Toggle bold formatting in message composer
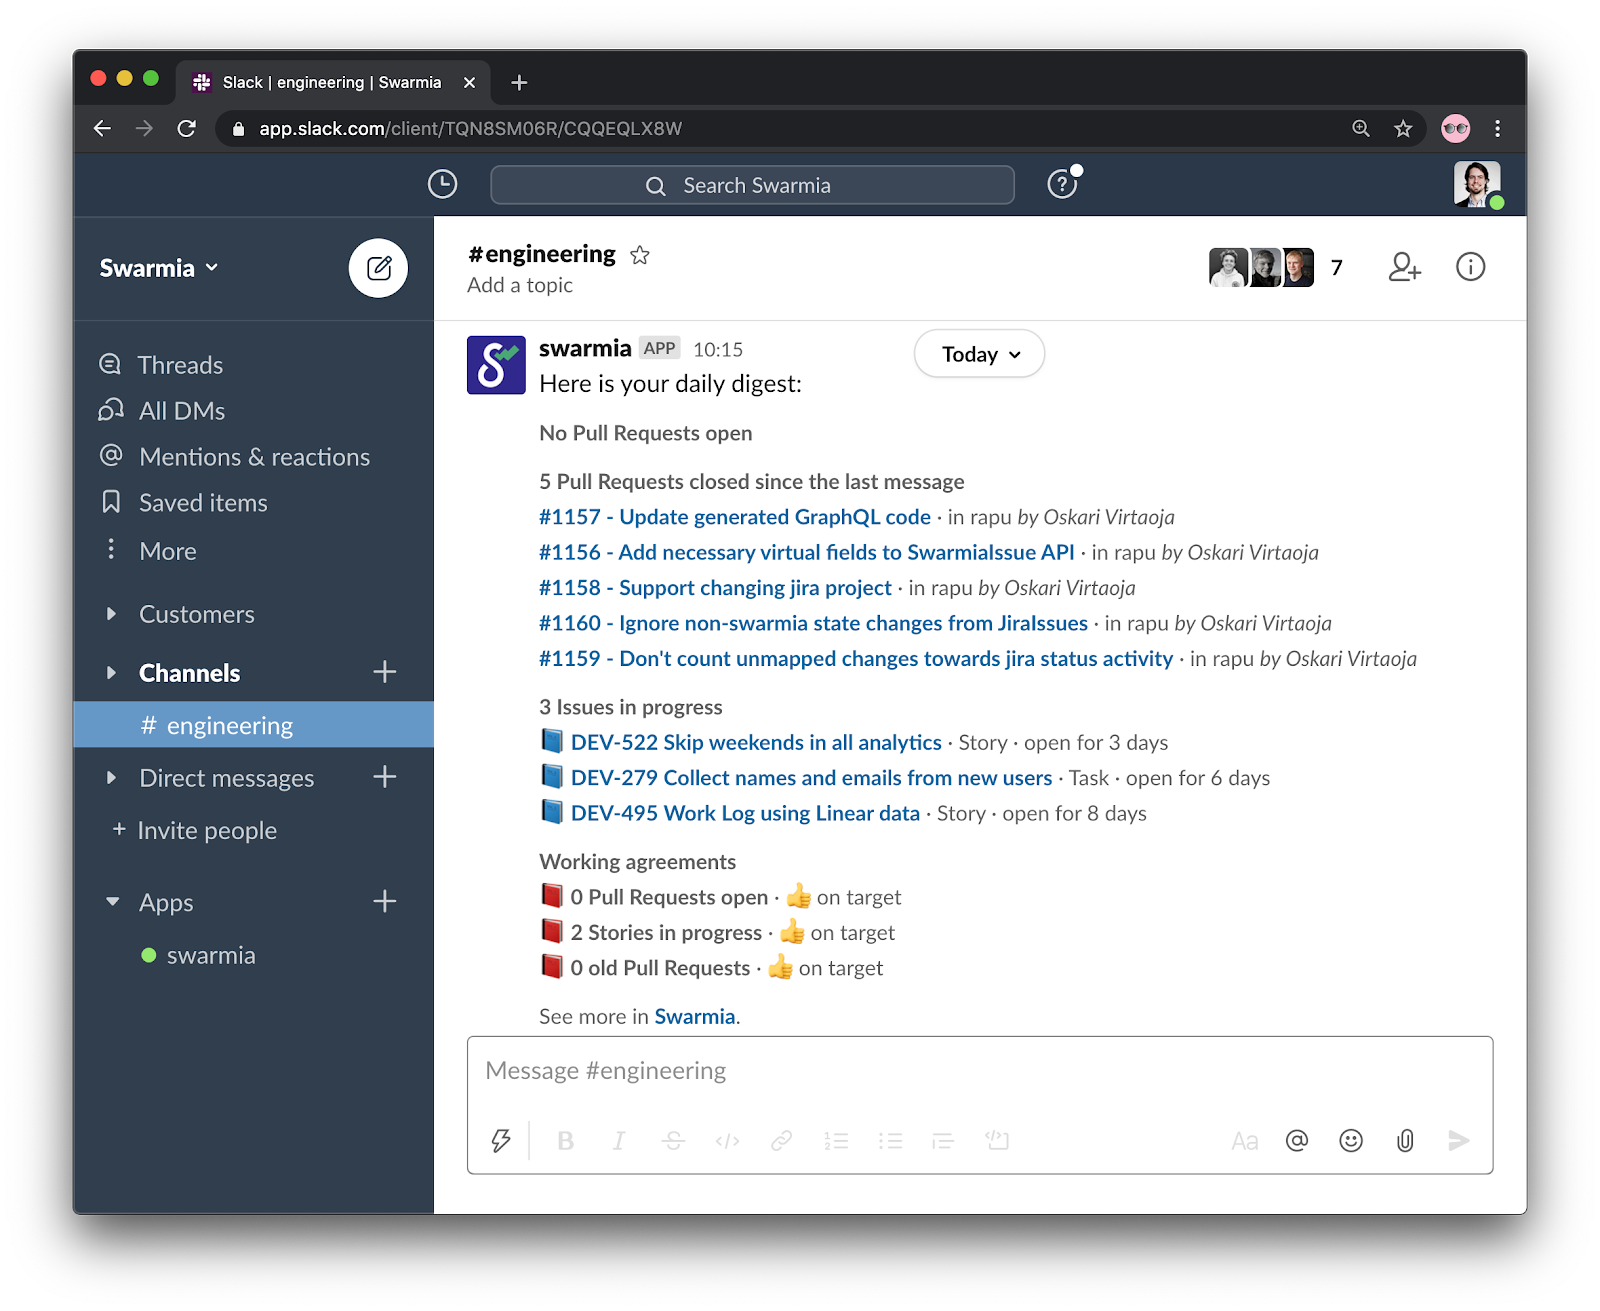This screenshot has width=1600, height=1311. [x=565, y=1141]
